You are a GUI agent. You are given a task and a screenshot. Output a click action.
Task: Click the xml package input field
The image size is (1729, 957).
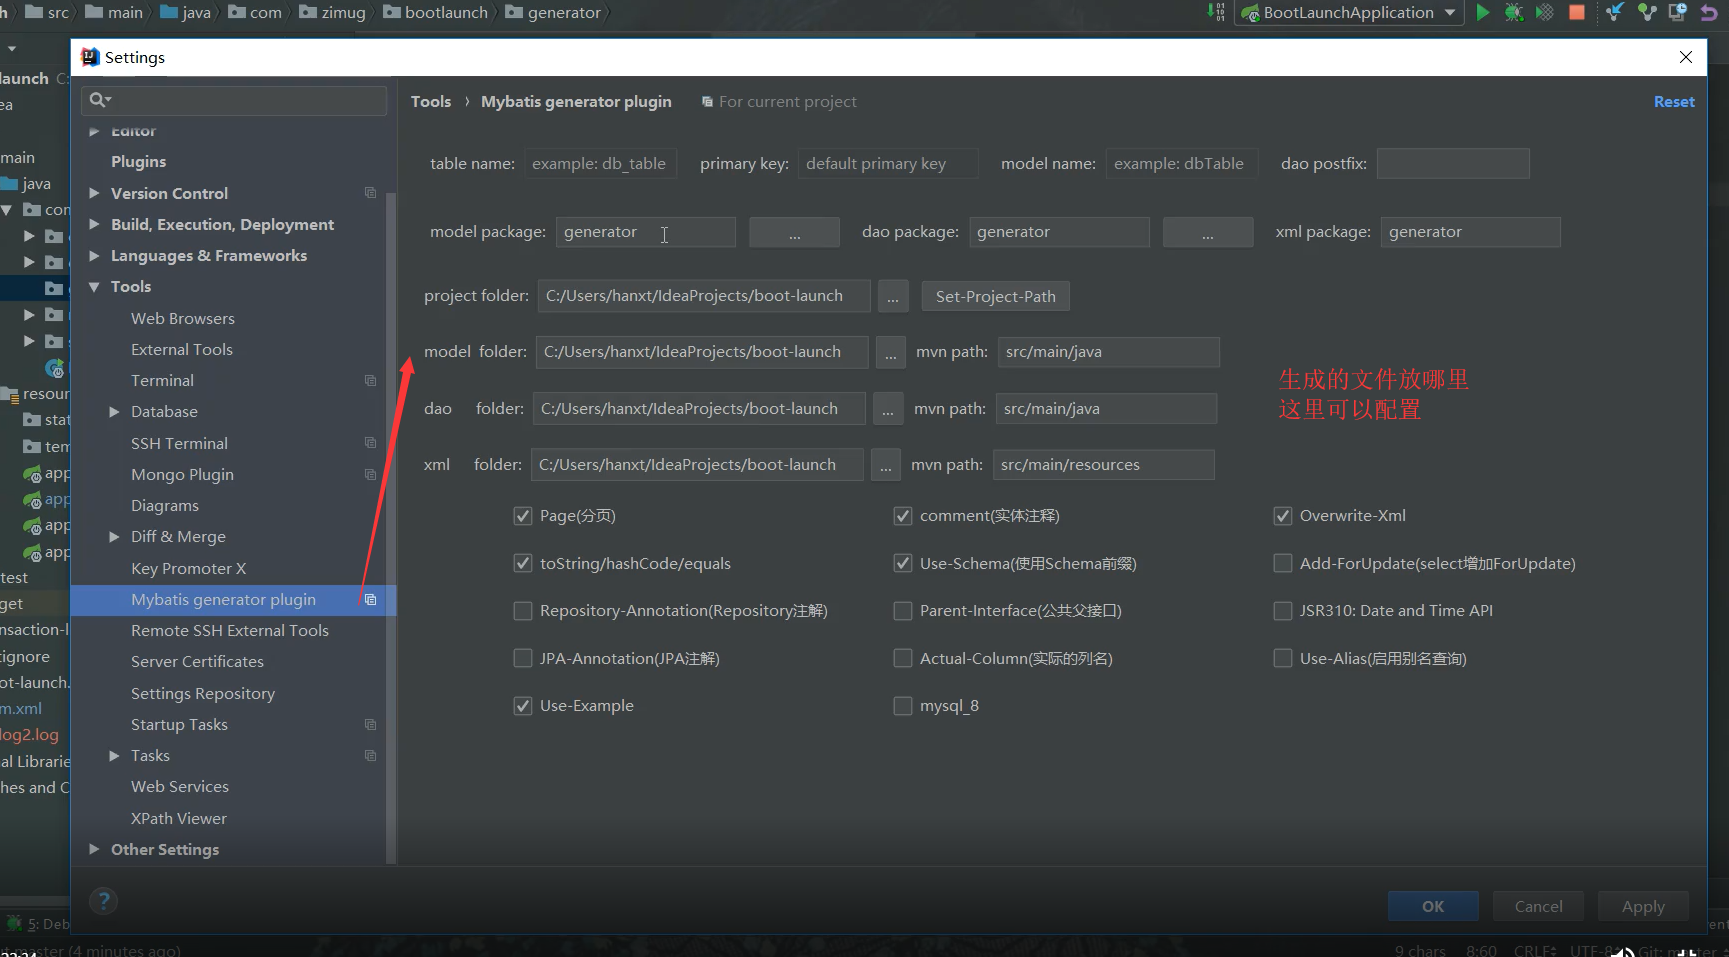pos(1470,232)
